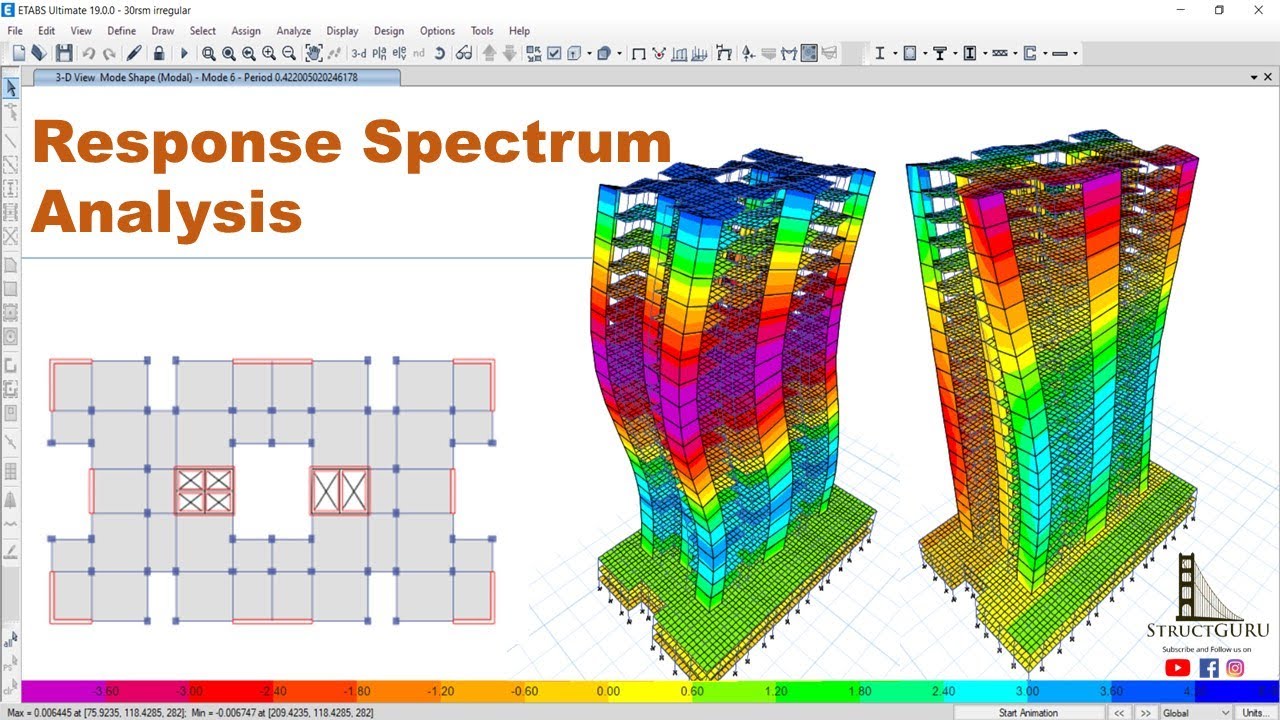Toggle Set Display Options checkbox icon
1280x720 pixels.
pos(554,53)
